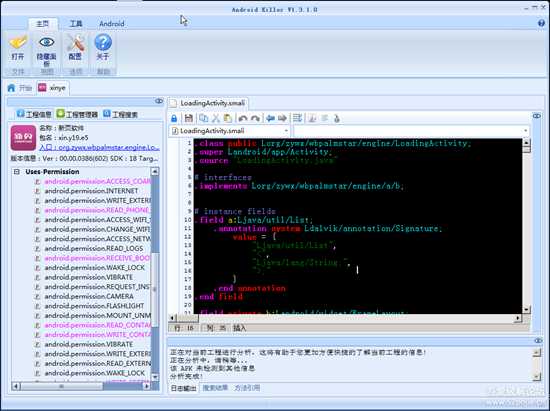
Task: Toggle the eye icon beside the code editor
Action: [x=537, y=116]
